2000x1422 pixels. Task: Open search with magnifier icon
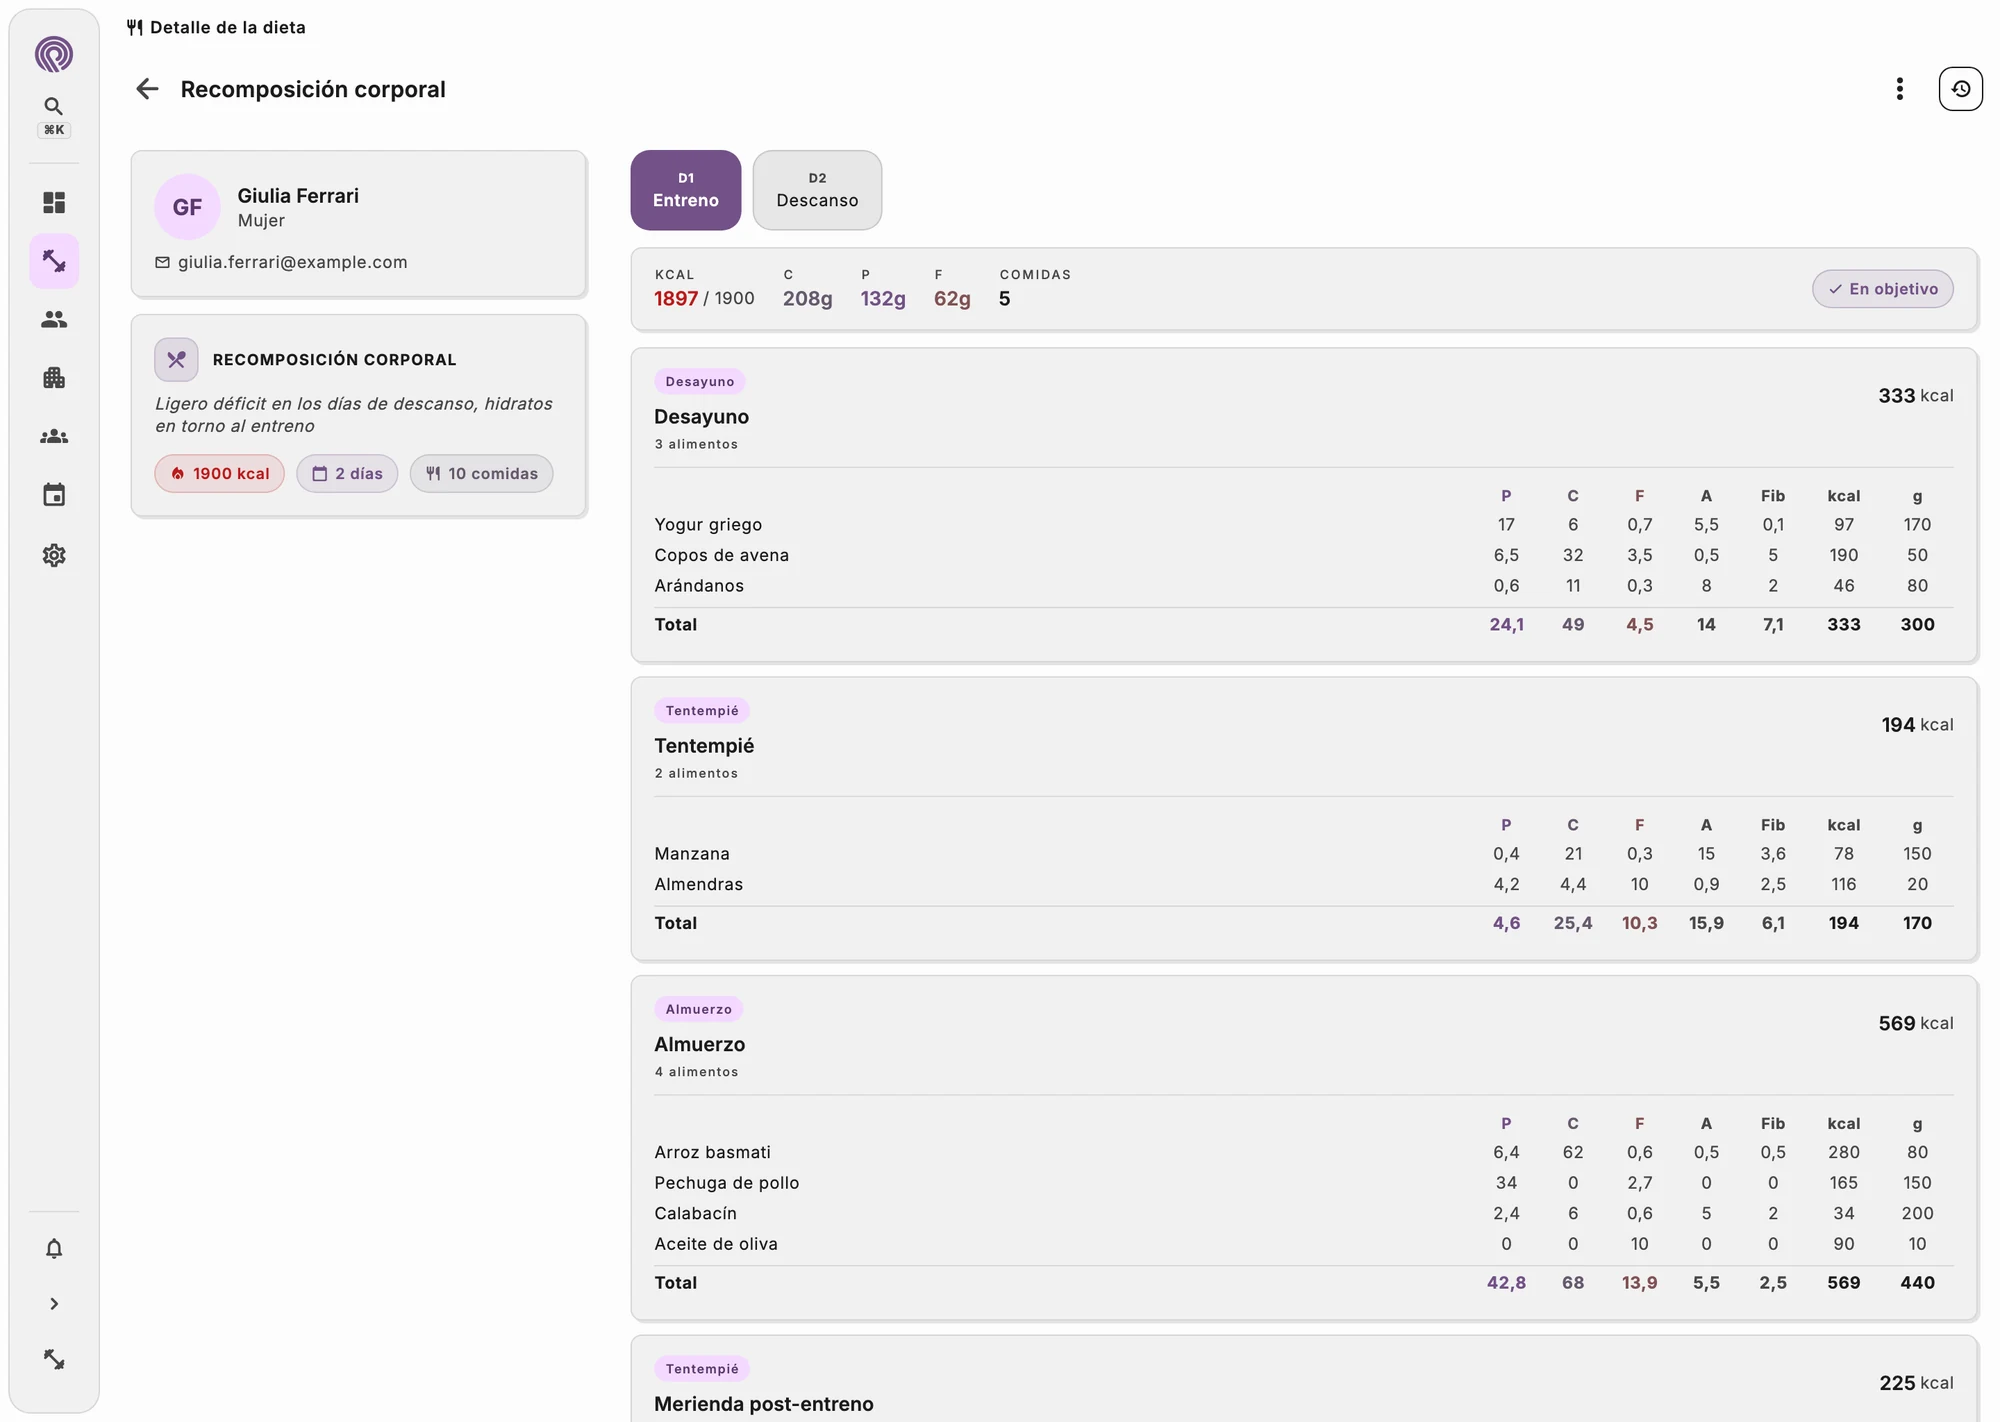coord(54,106)
